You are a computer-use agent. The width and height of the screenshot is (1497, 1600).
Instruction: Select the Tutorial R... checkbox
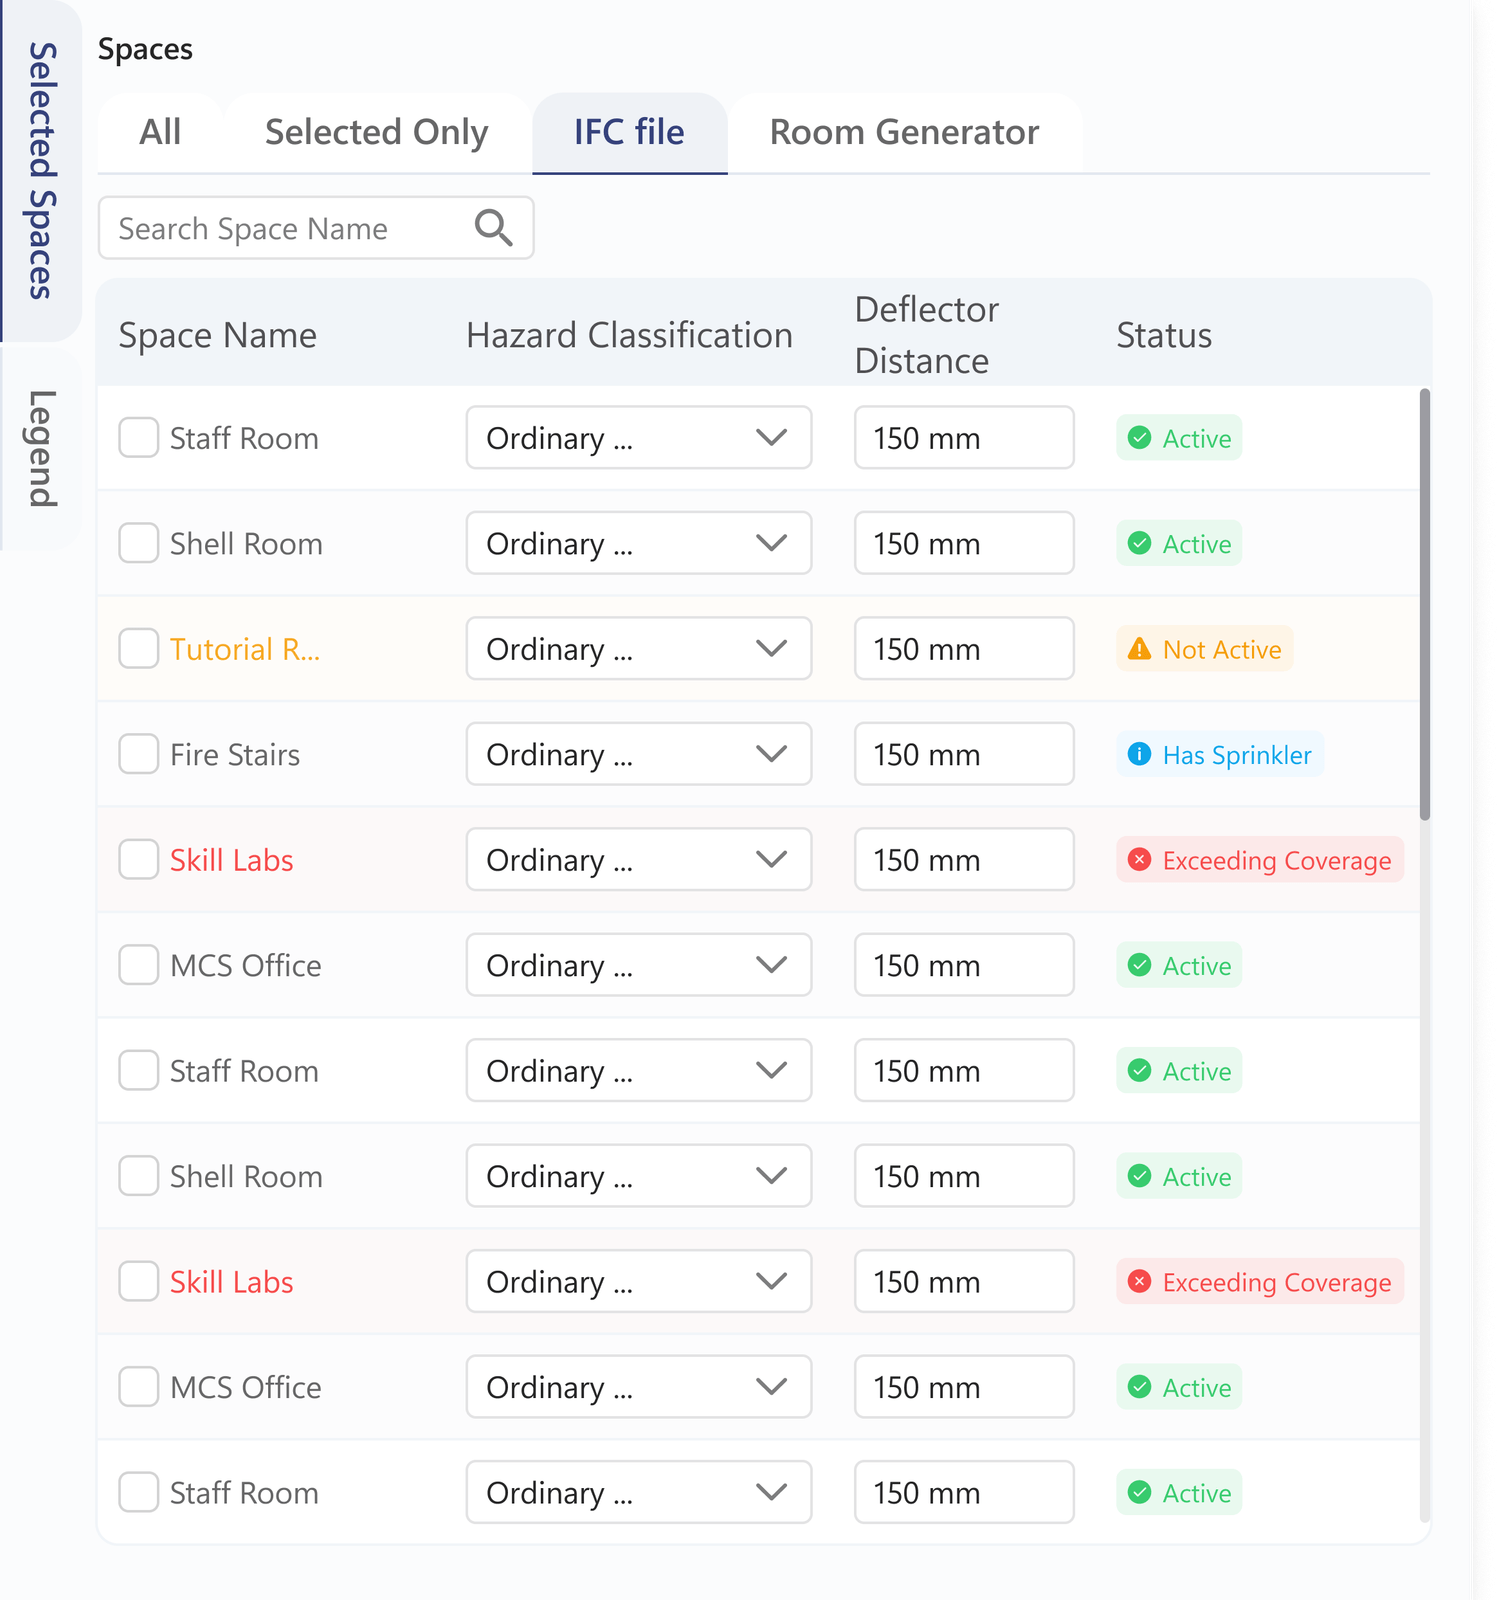point(139,649)
